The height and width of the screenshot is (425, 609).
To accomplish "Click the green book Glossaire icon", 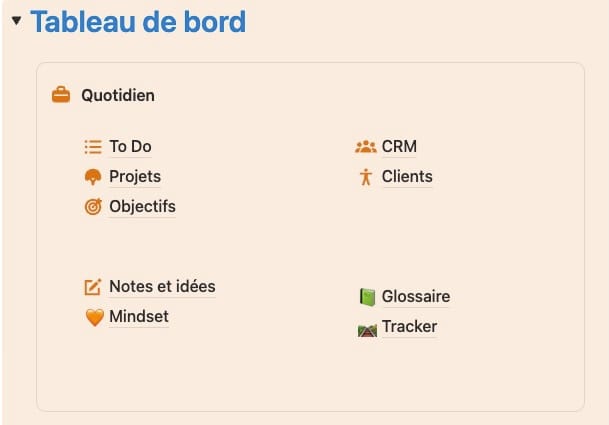I will 366,297.
